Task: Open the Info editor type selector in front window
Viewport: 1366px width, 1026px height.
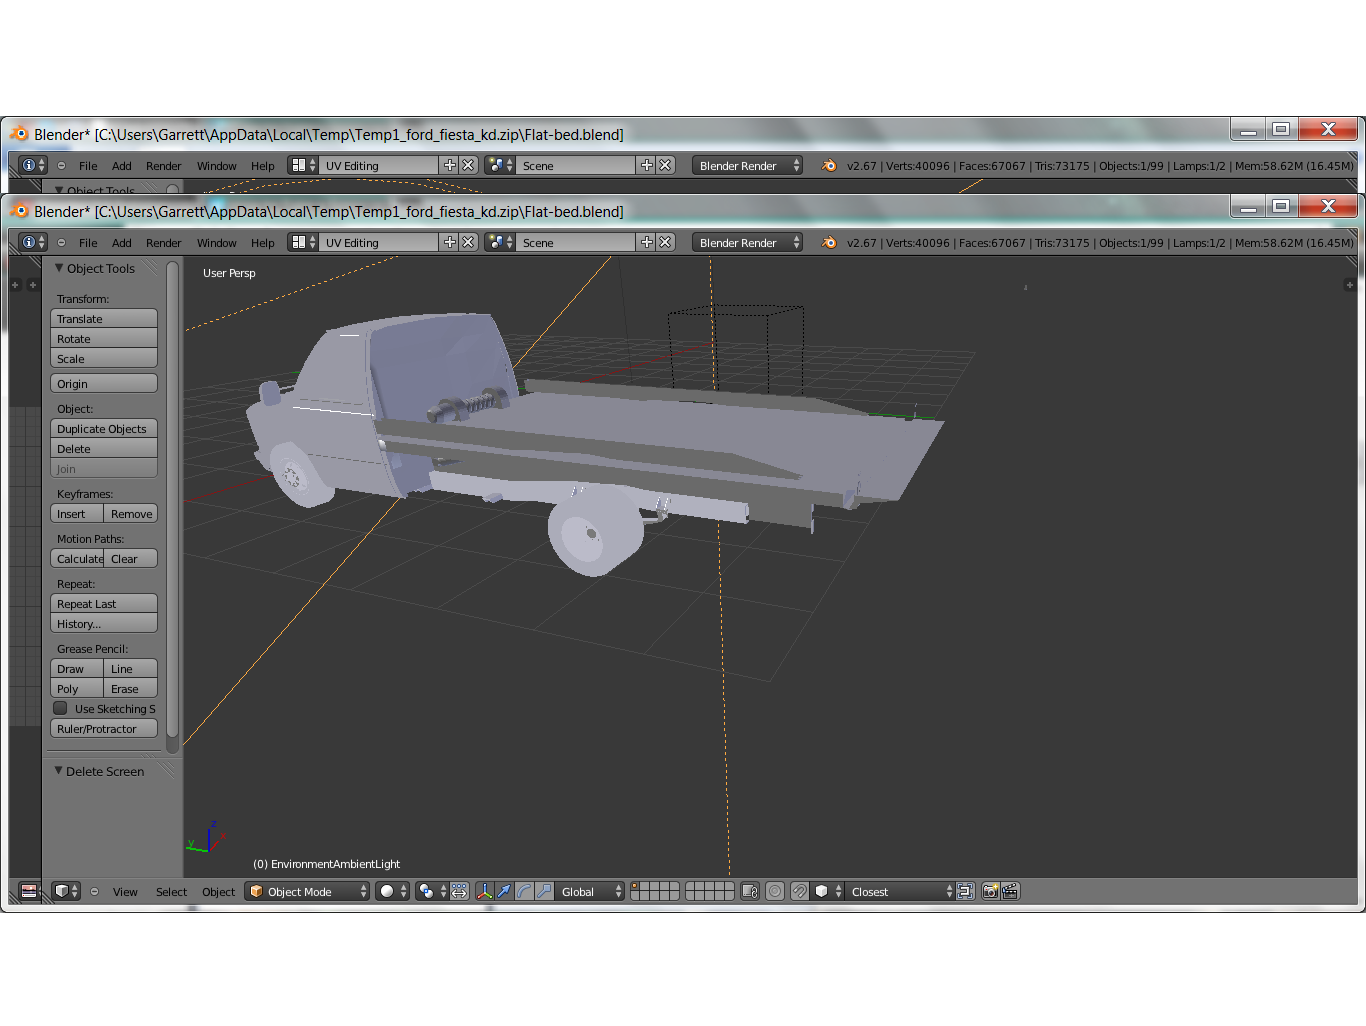Action: click(x=33, y=242)
